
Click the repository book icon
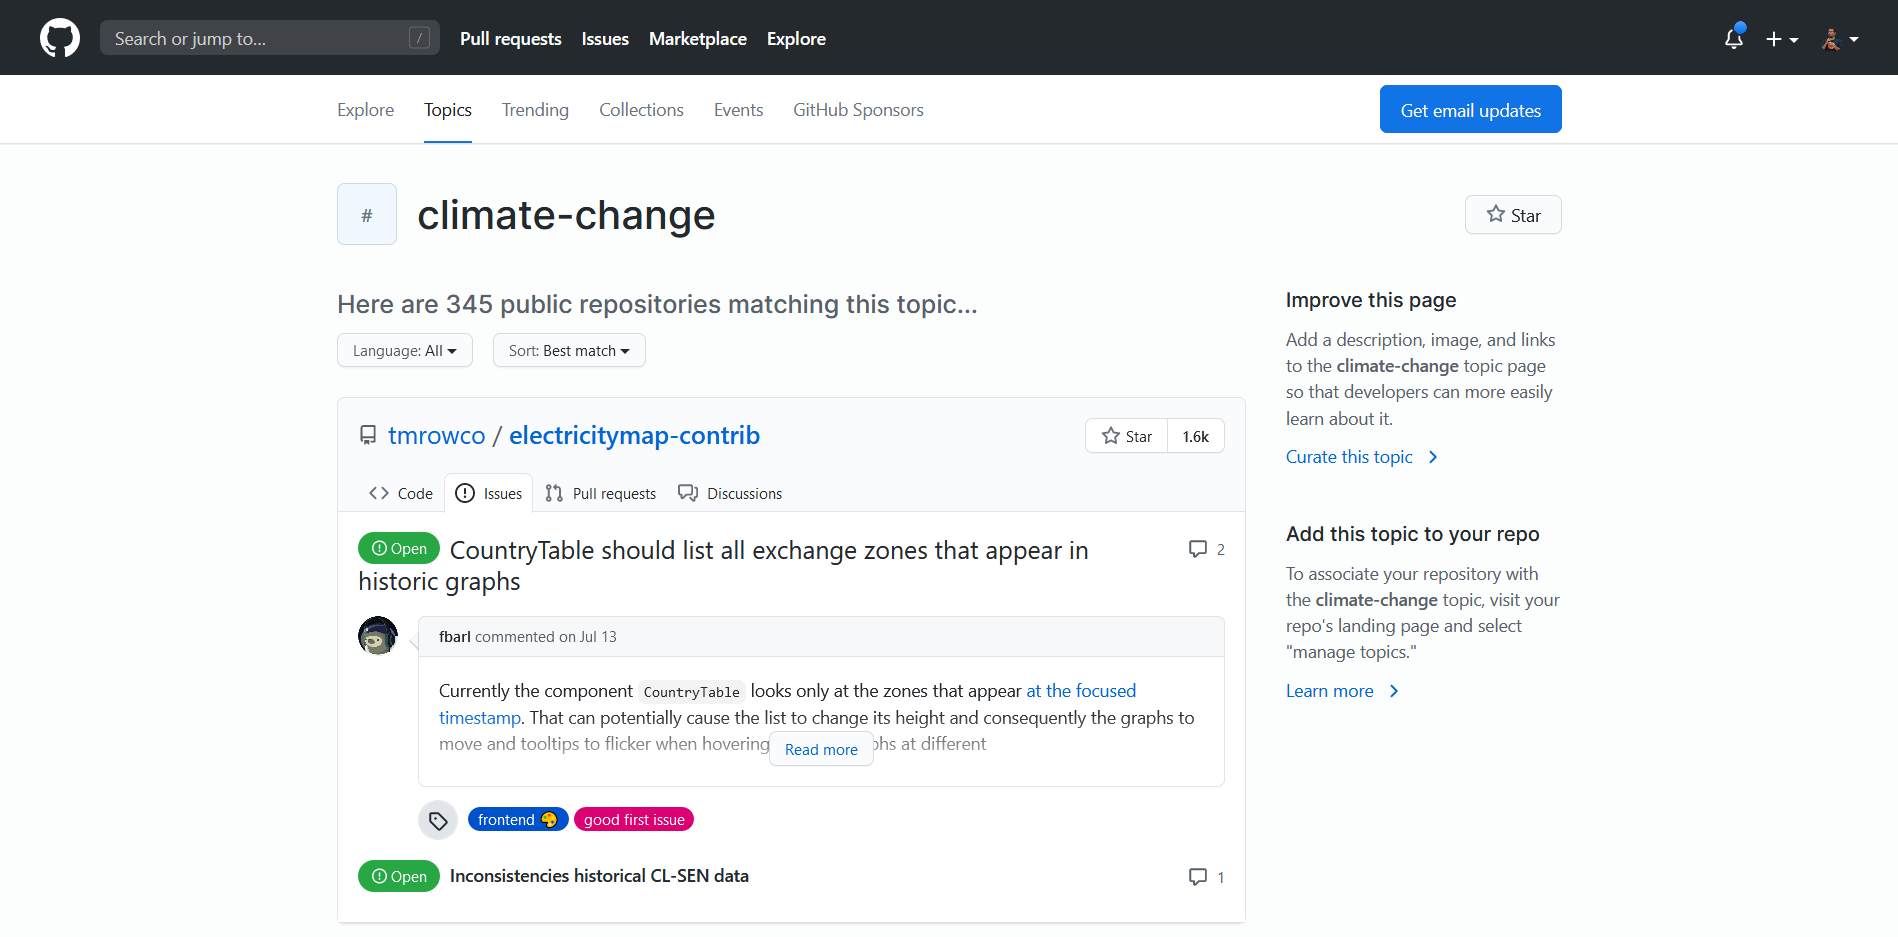coord(368,435)
